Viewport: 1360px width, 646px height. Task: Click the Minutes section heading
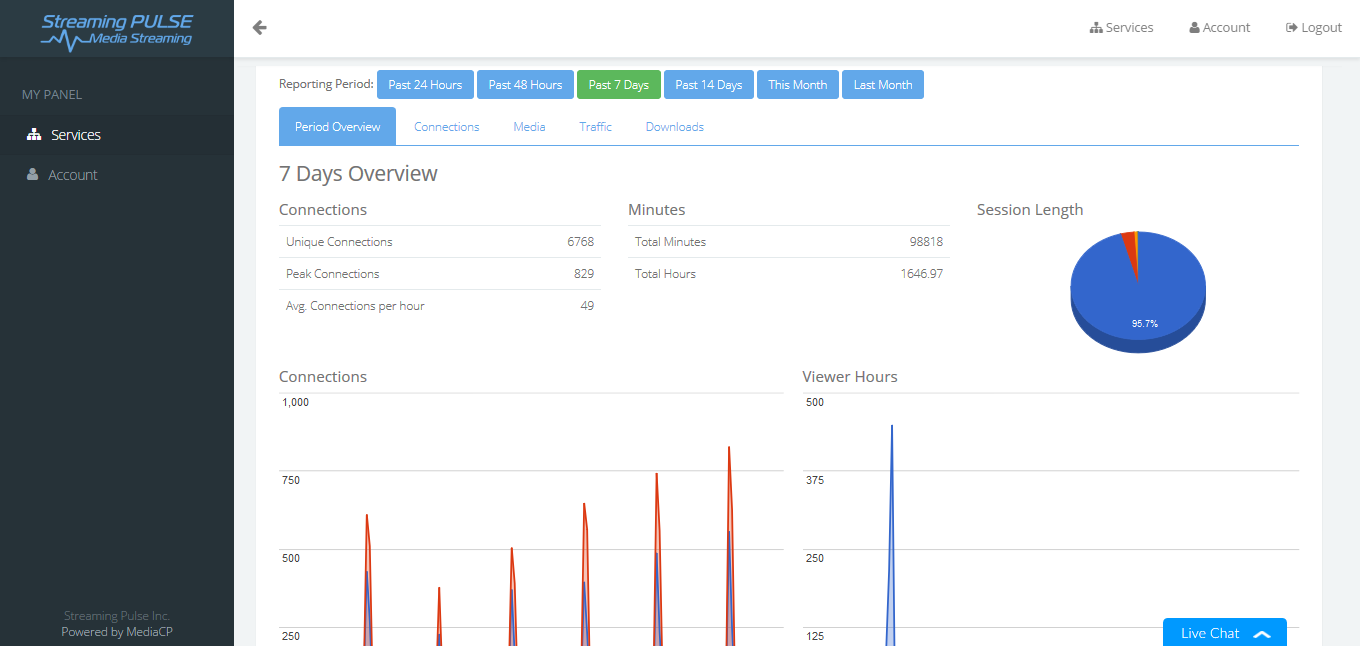click(x=657, y=210)
